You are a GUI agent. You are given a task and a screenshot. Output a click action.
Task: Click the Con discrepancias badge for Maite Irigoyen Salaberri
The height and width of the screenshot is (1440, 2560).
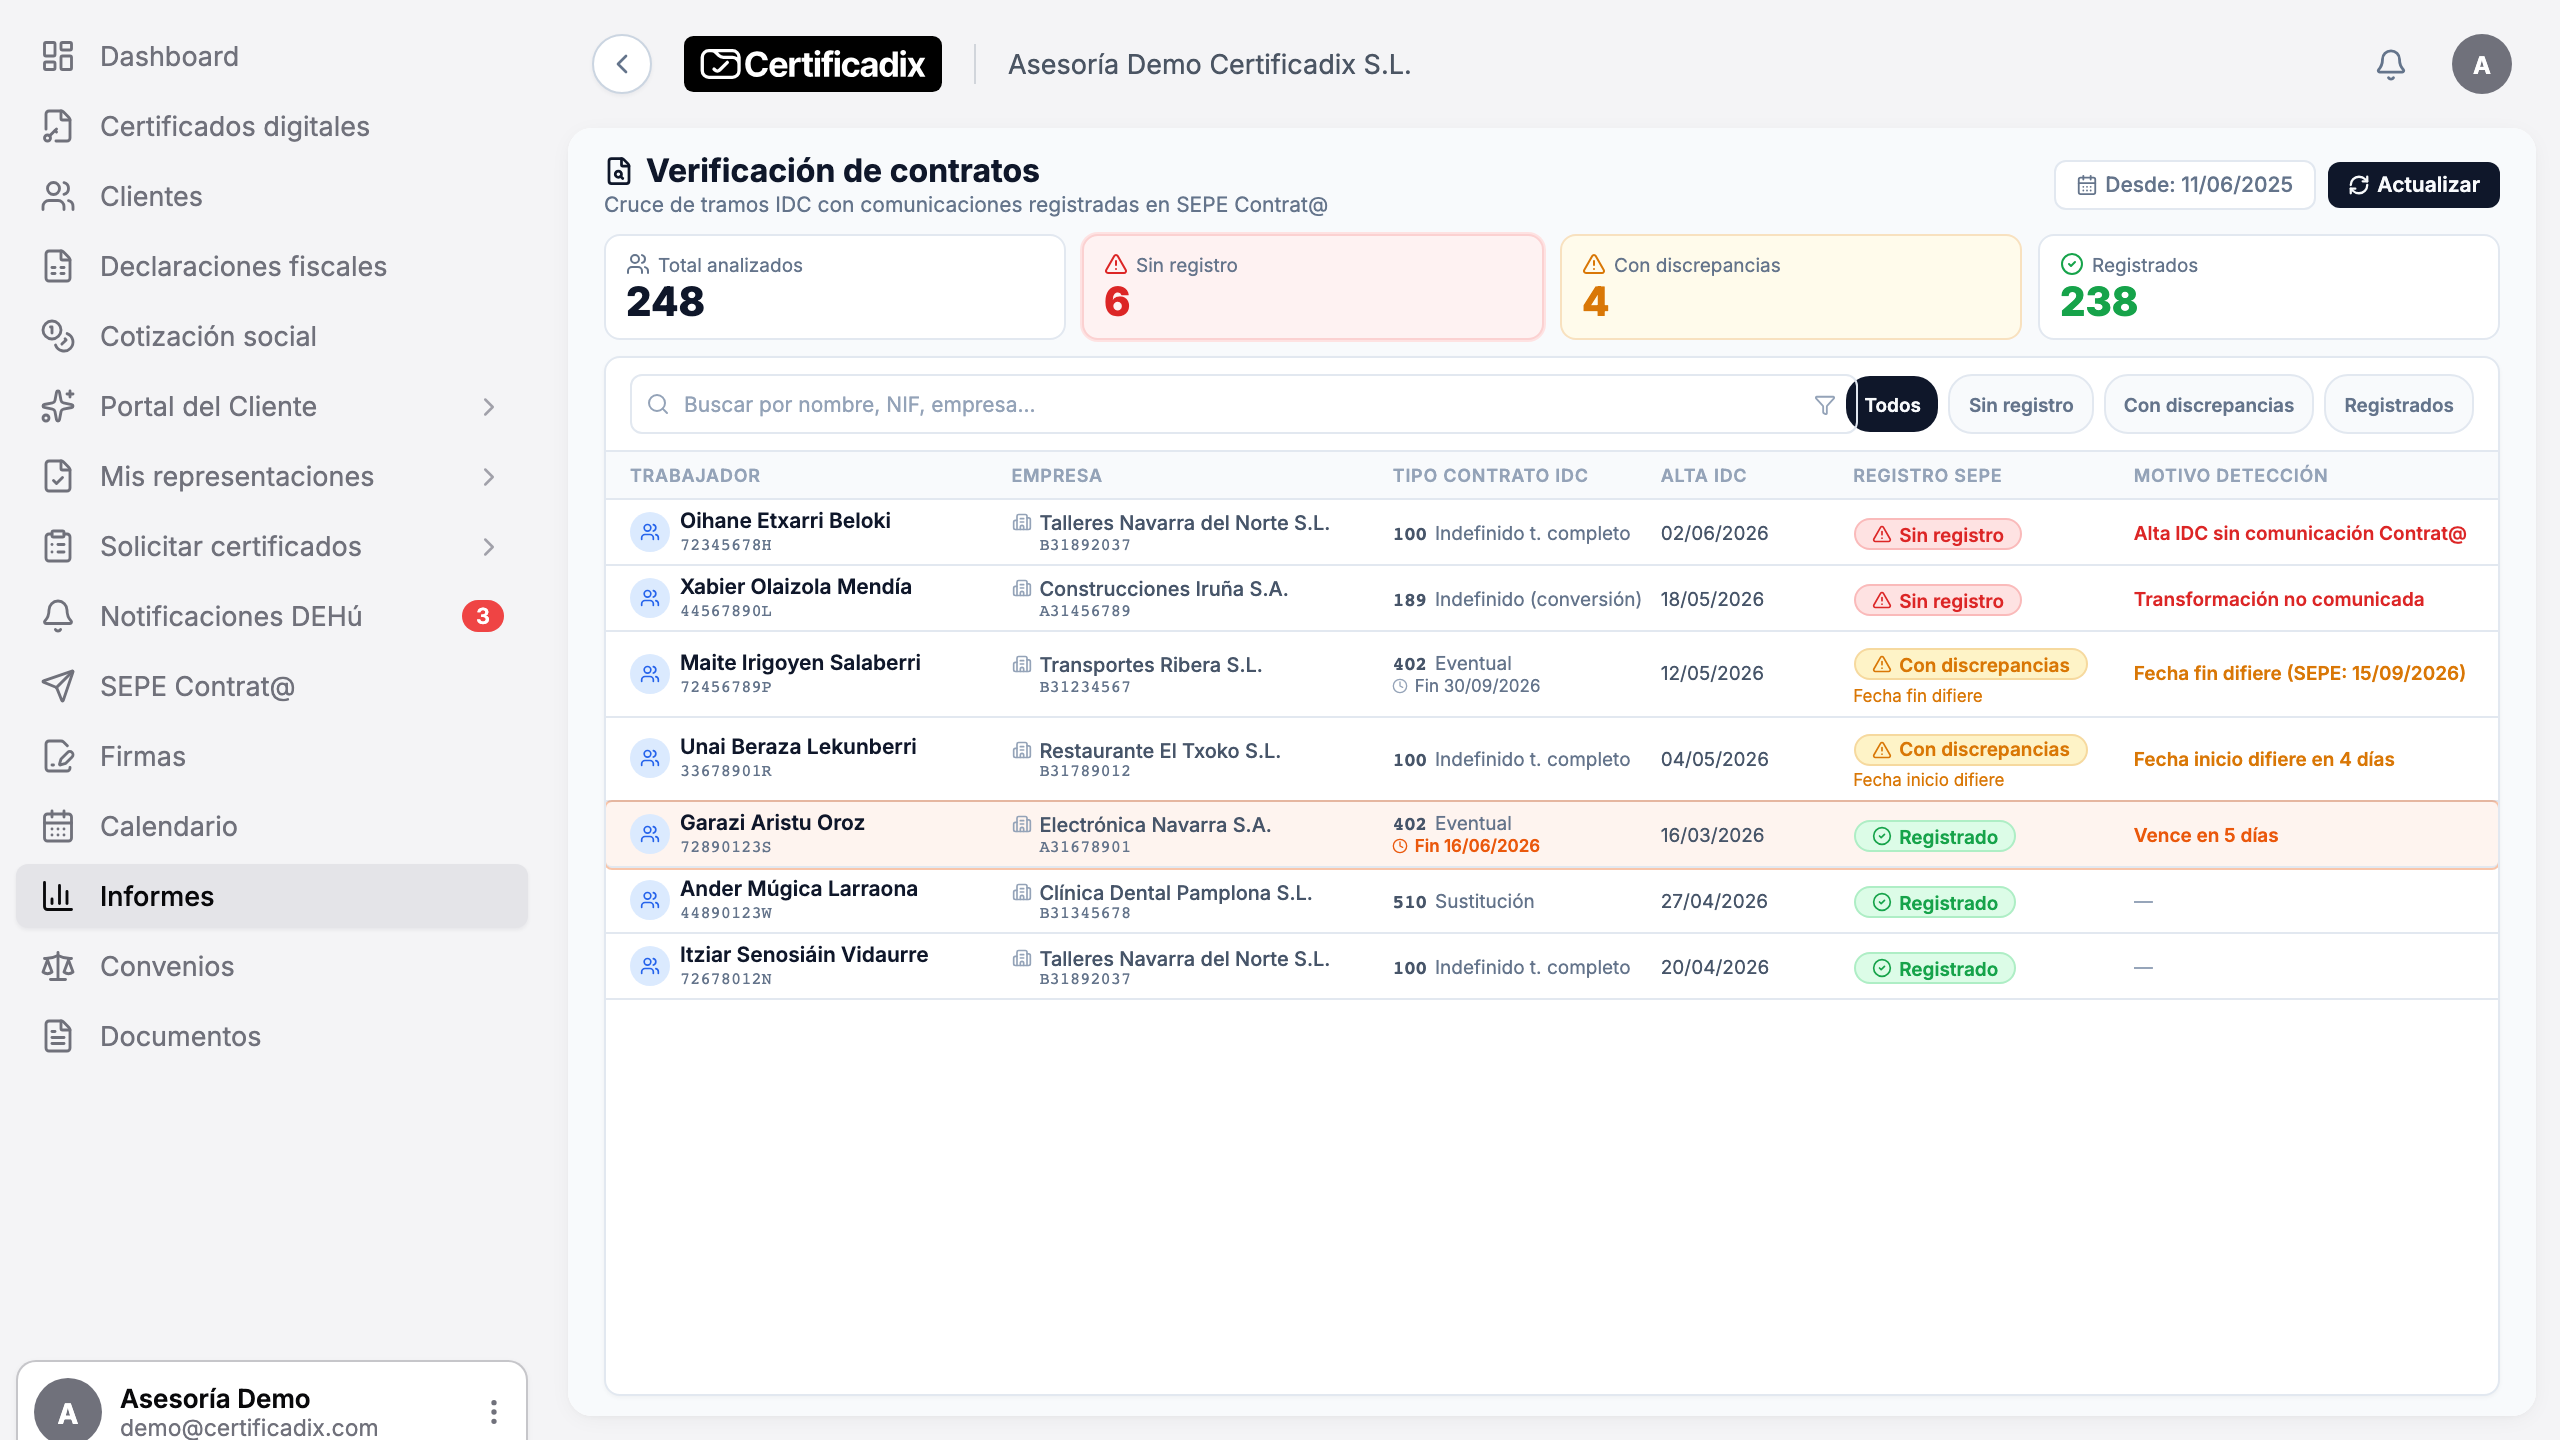click(1970, 665)
